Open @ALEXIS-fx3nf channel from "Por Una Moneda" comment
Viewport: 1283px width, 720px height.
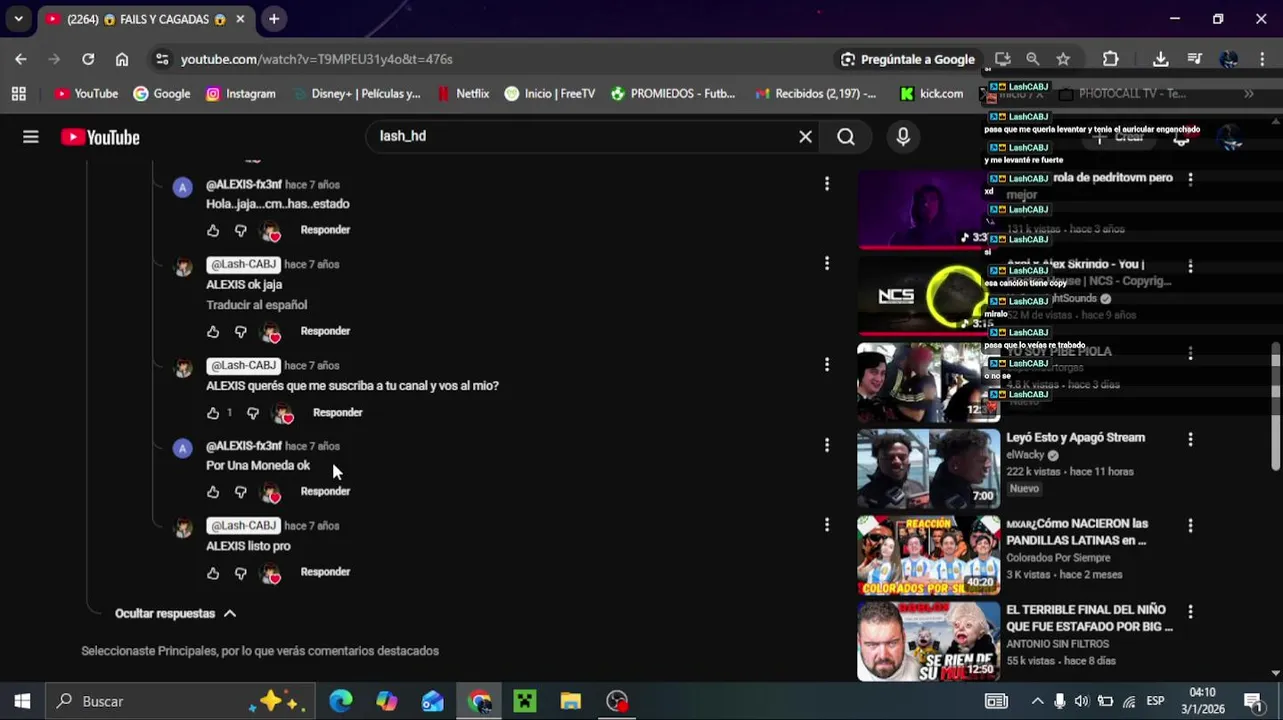(243, 446)
